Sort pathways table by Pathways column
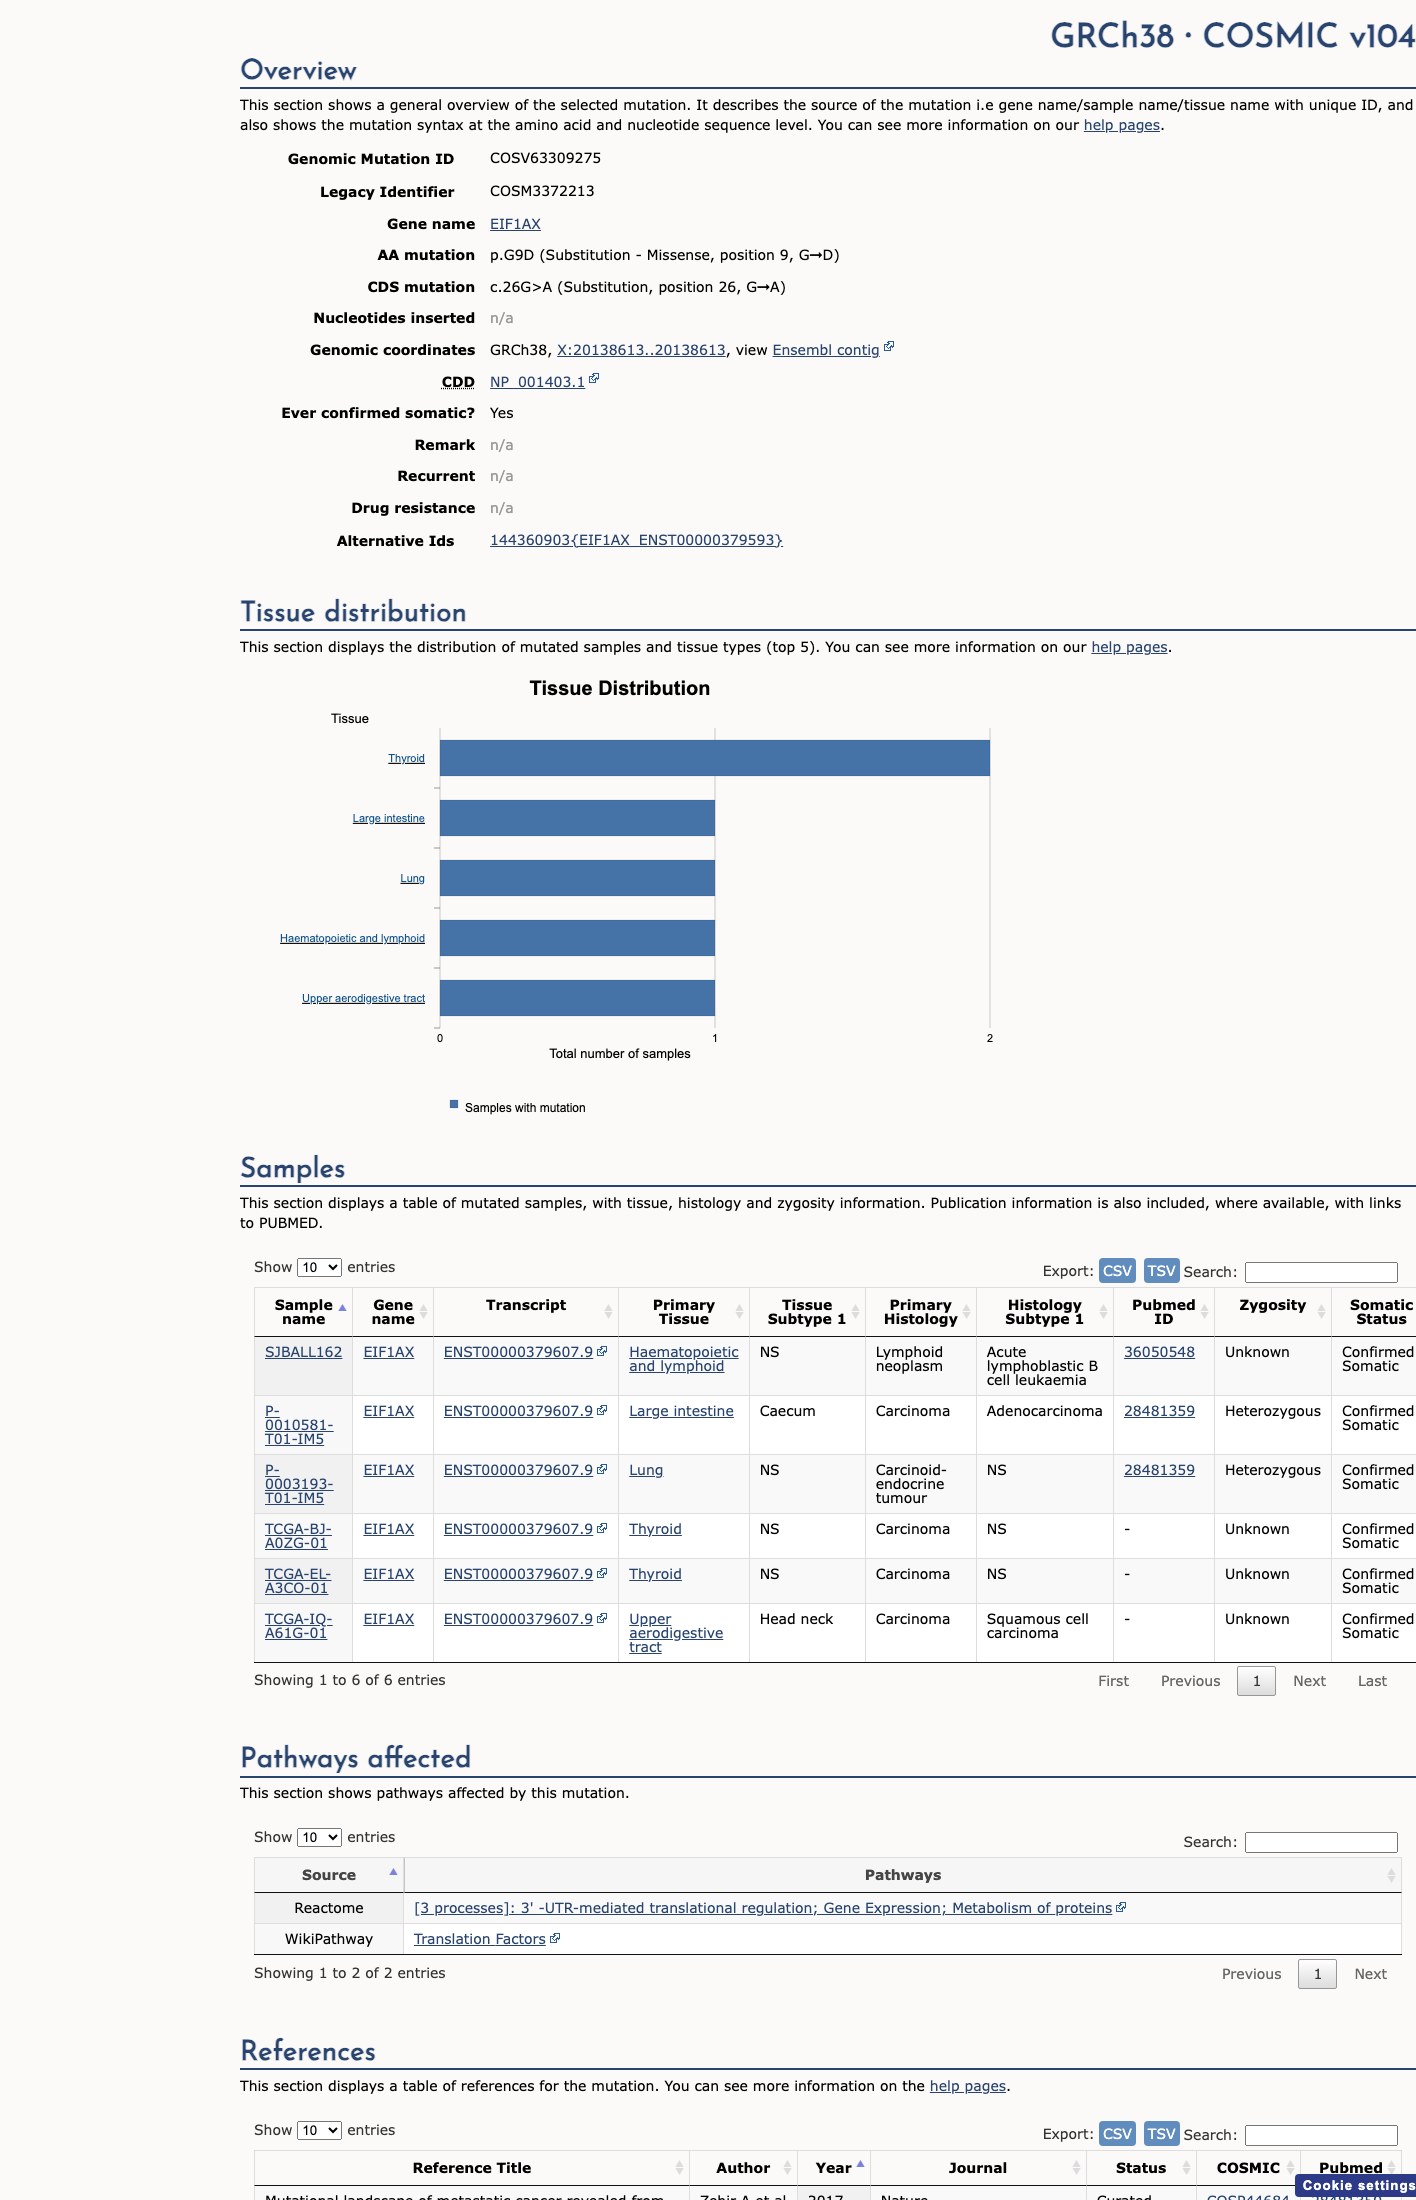This screenshot has width=1416, height=2200. point(902,1875)
